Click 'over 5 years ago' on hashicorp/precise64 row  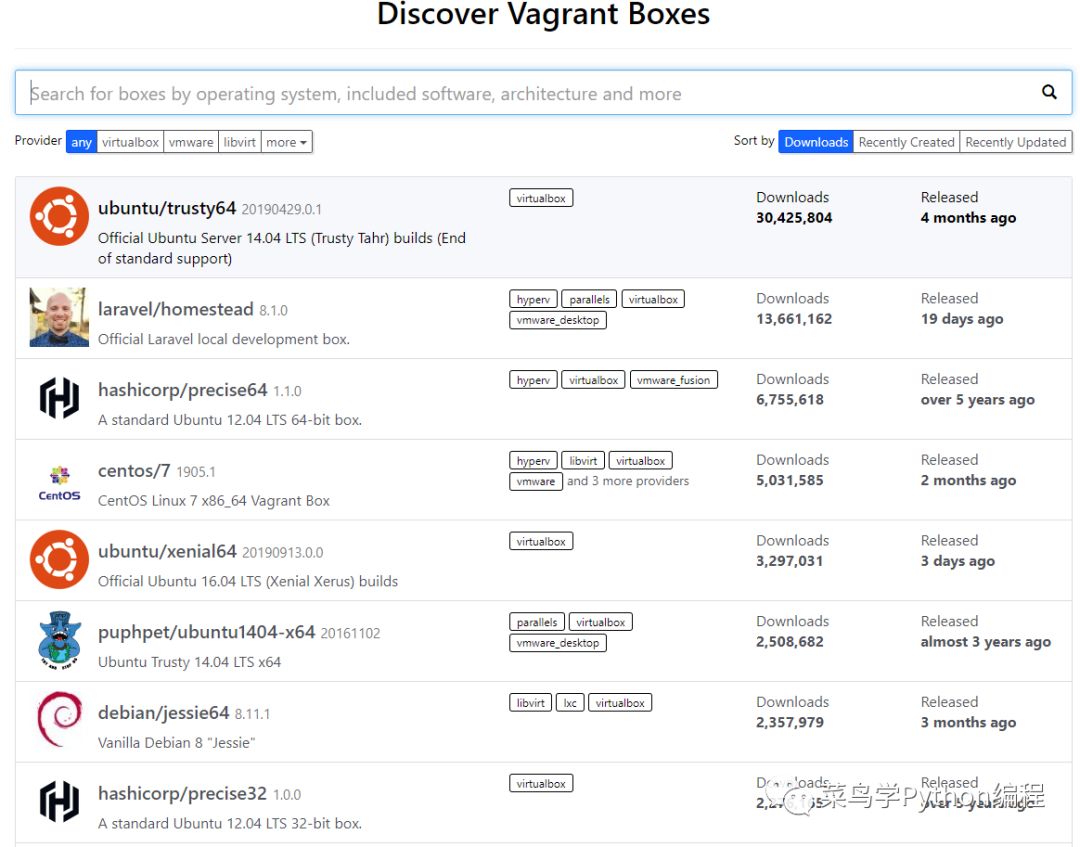[x=977, y=399]
